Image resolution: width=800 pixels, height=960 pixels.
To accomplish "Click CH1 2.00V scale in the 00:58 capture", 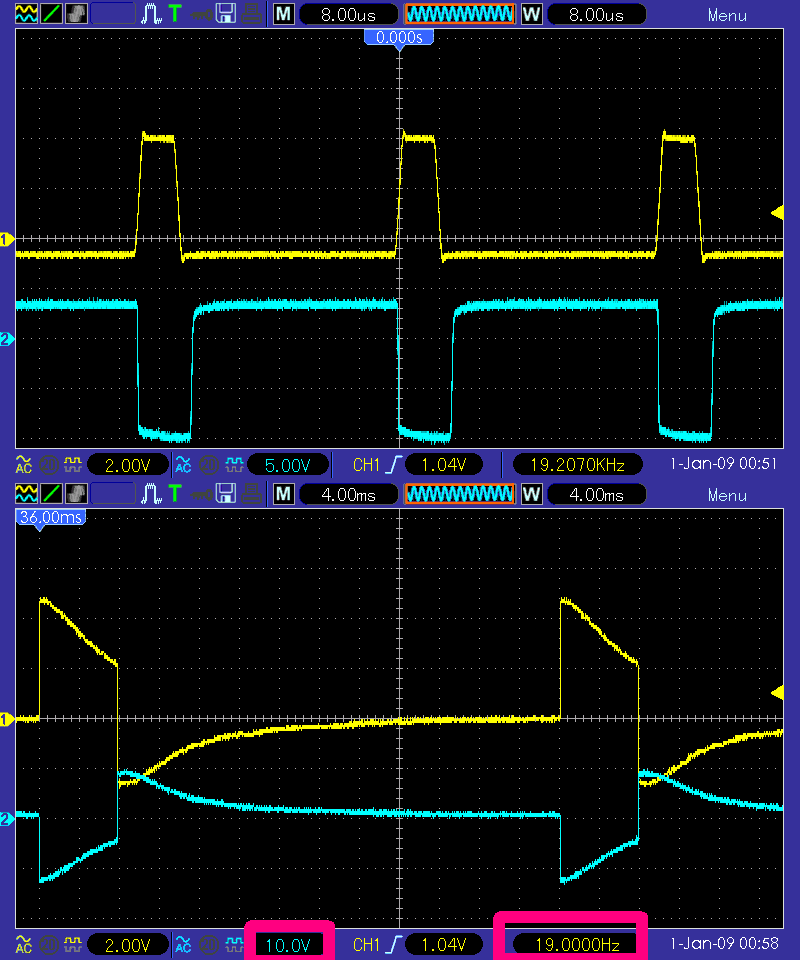I will [x=127, y=945].
